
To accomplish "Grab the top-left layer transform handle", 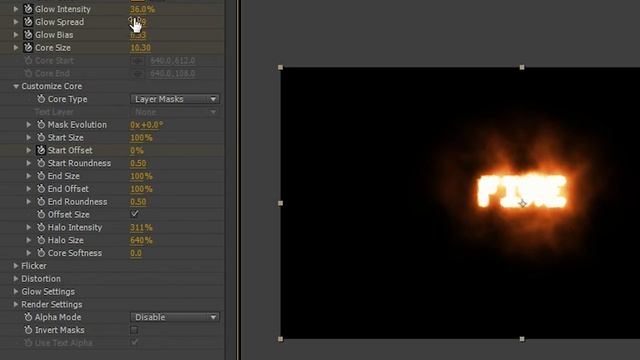I will [x=280, y=67].
